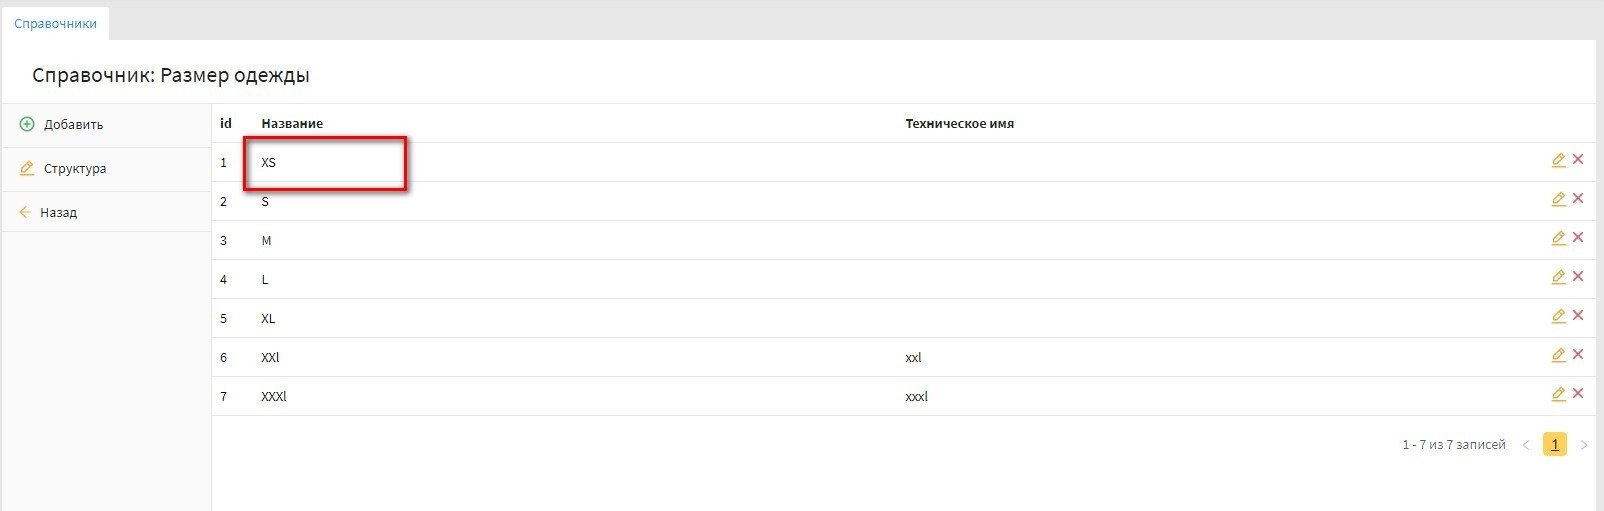Click the Техническое имя column header
This screenshot has width=1604, height=511.
coord(959,123)
